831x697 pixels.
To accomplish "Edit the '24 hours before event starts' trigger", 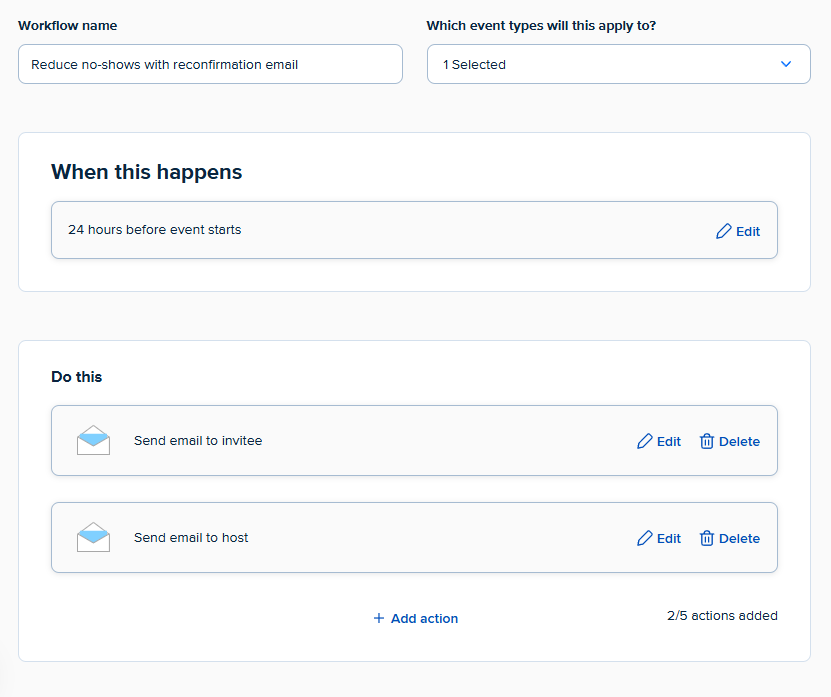I will [738, 231].
